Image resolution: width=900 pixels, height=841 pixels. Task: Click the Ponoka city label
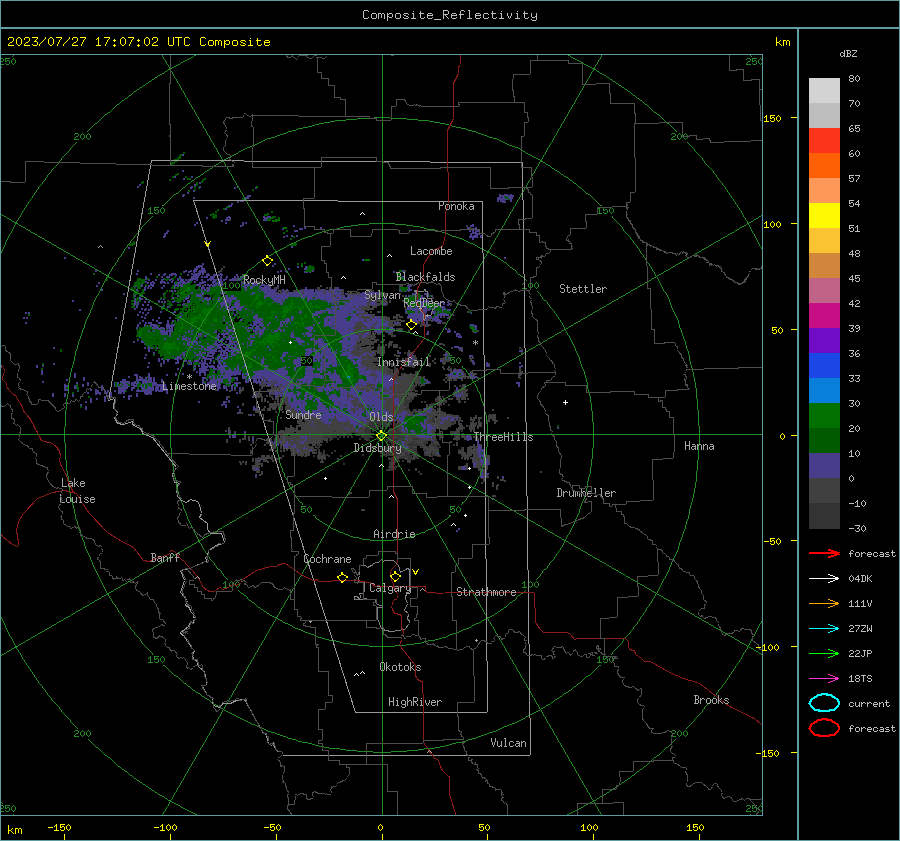[456, 206]
